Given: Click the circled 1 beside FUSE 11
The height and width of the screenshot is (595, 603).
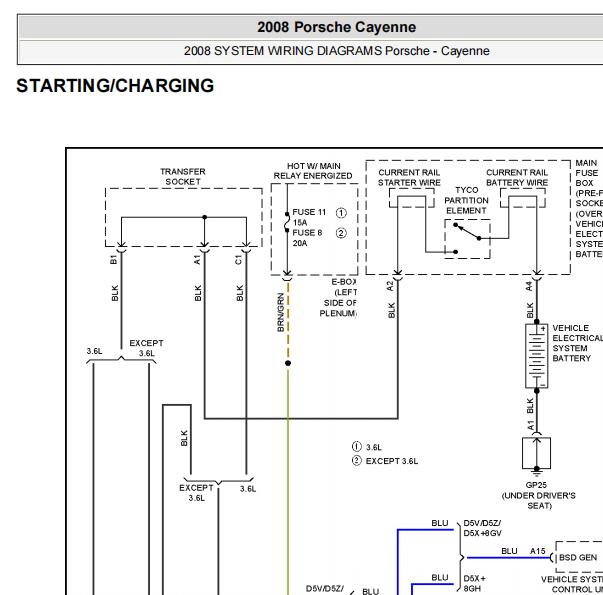Looking at the screenshot, I should pos(341,213).
